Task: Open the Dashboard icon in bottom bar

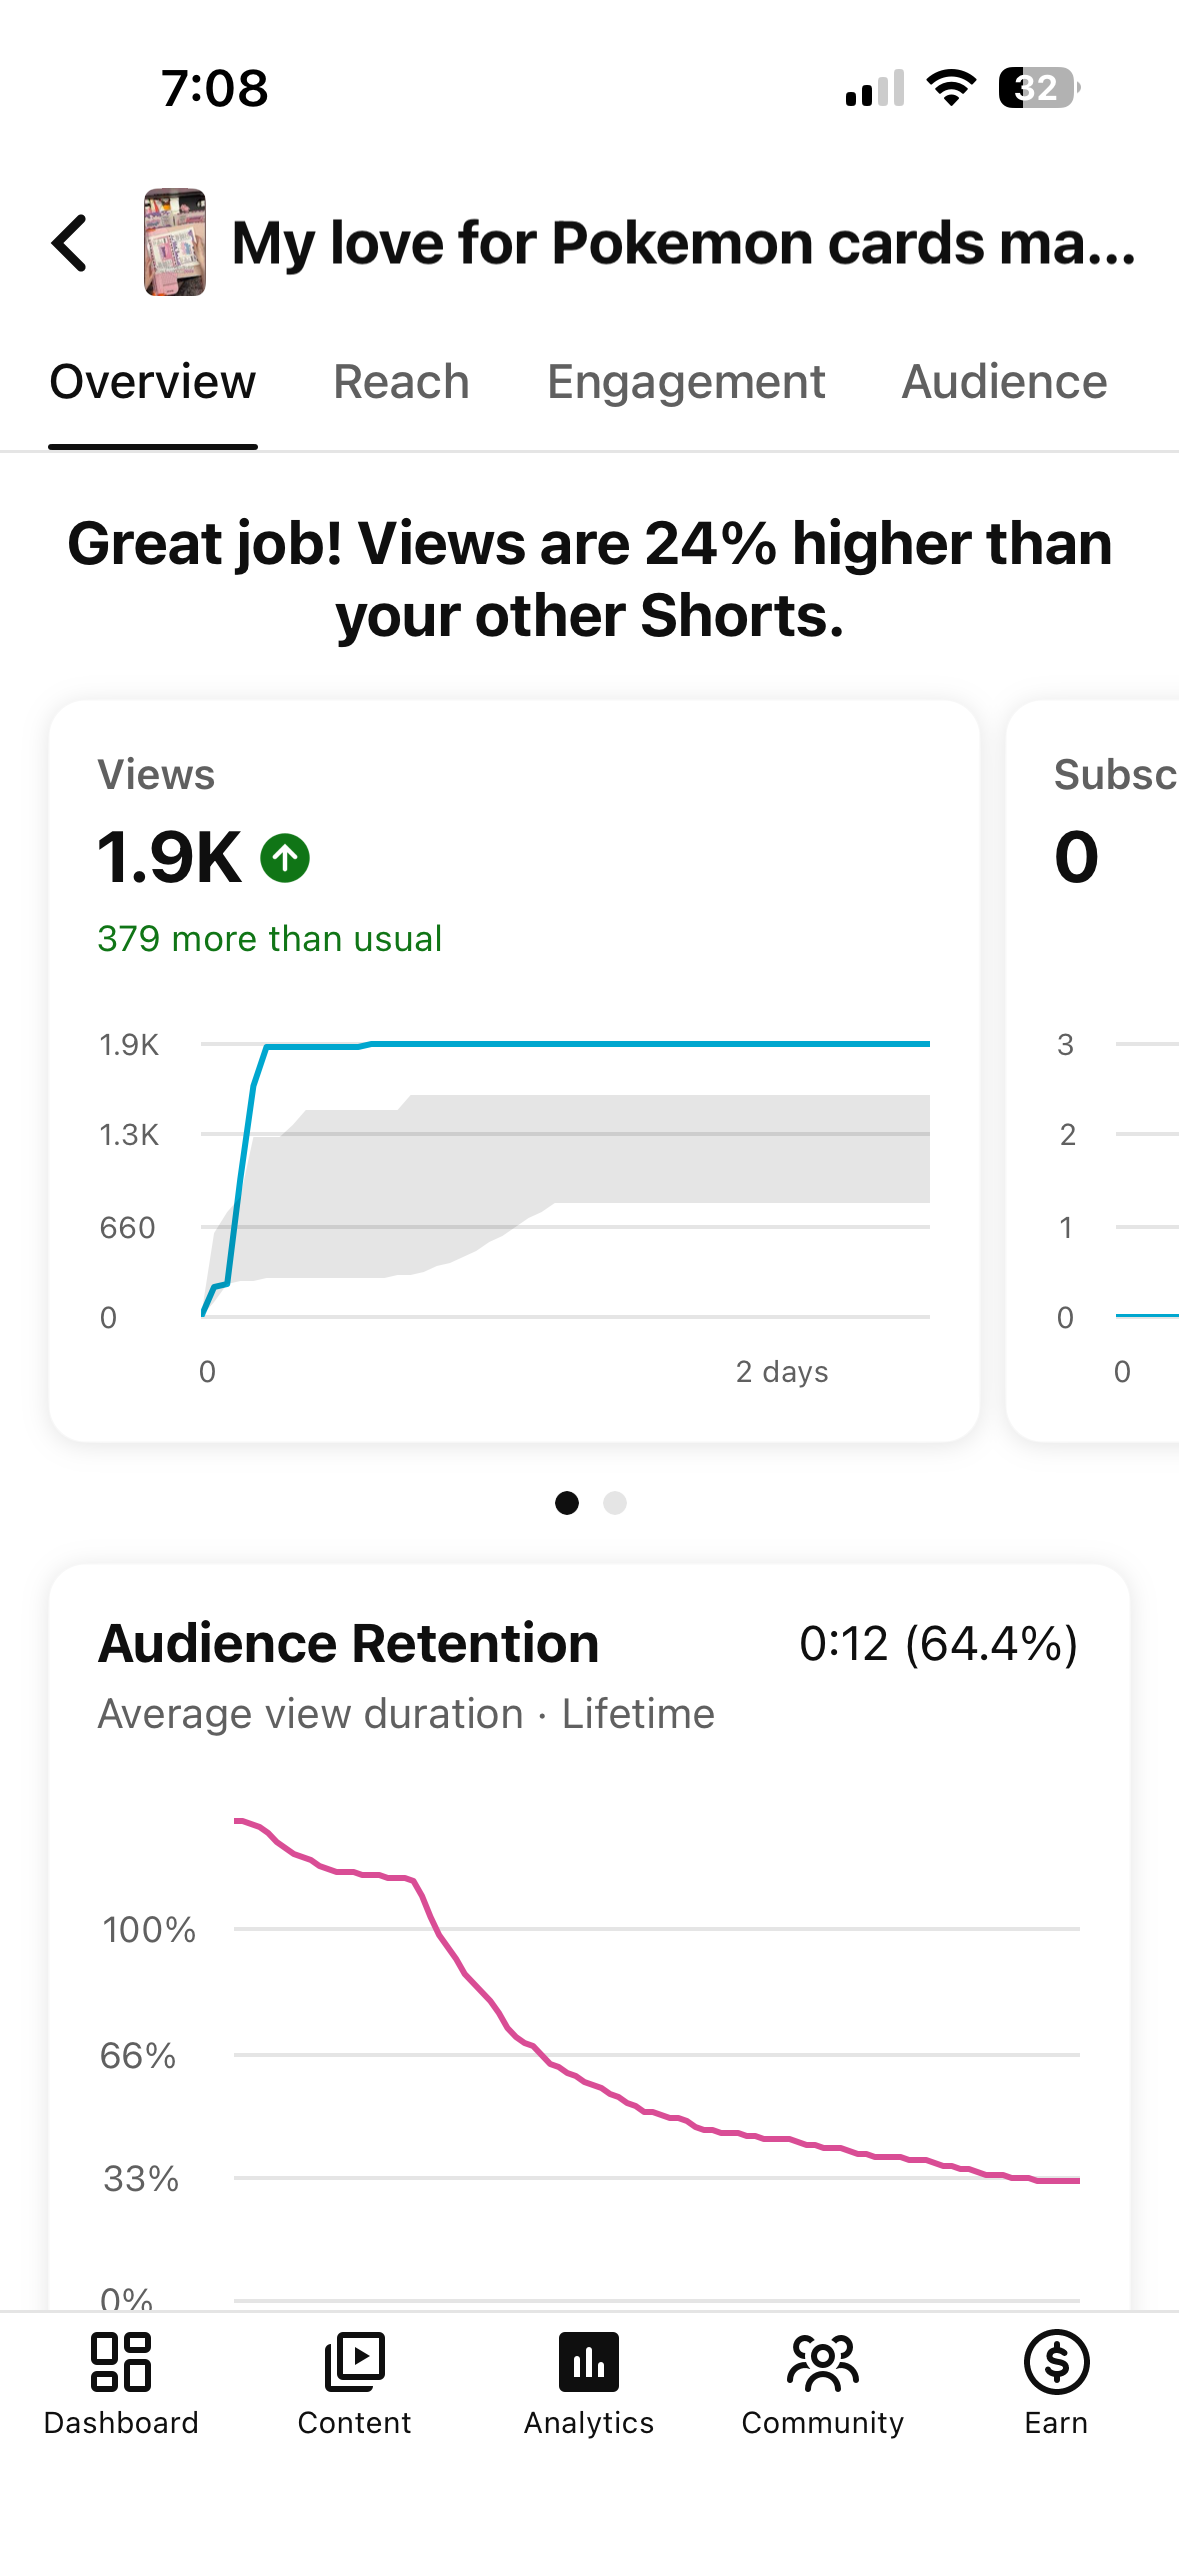Action: click(121, 2362)
